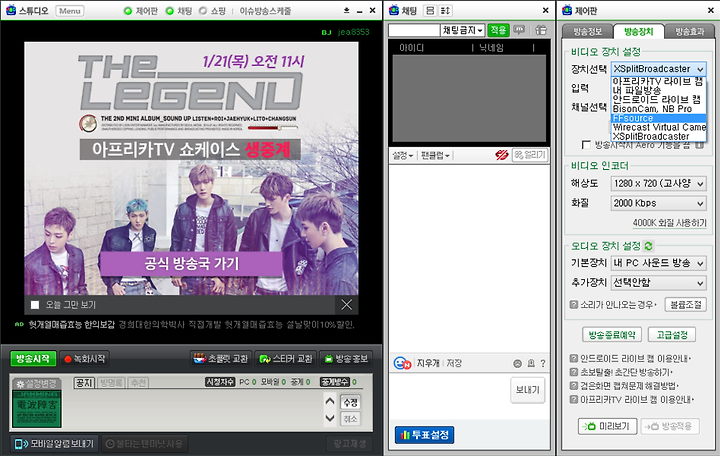This screenshot has height=456, width=720.
Task: Open 4000K 화질 사용하기 link
Action: click(669, 223)
